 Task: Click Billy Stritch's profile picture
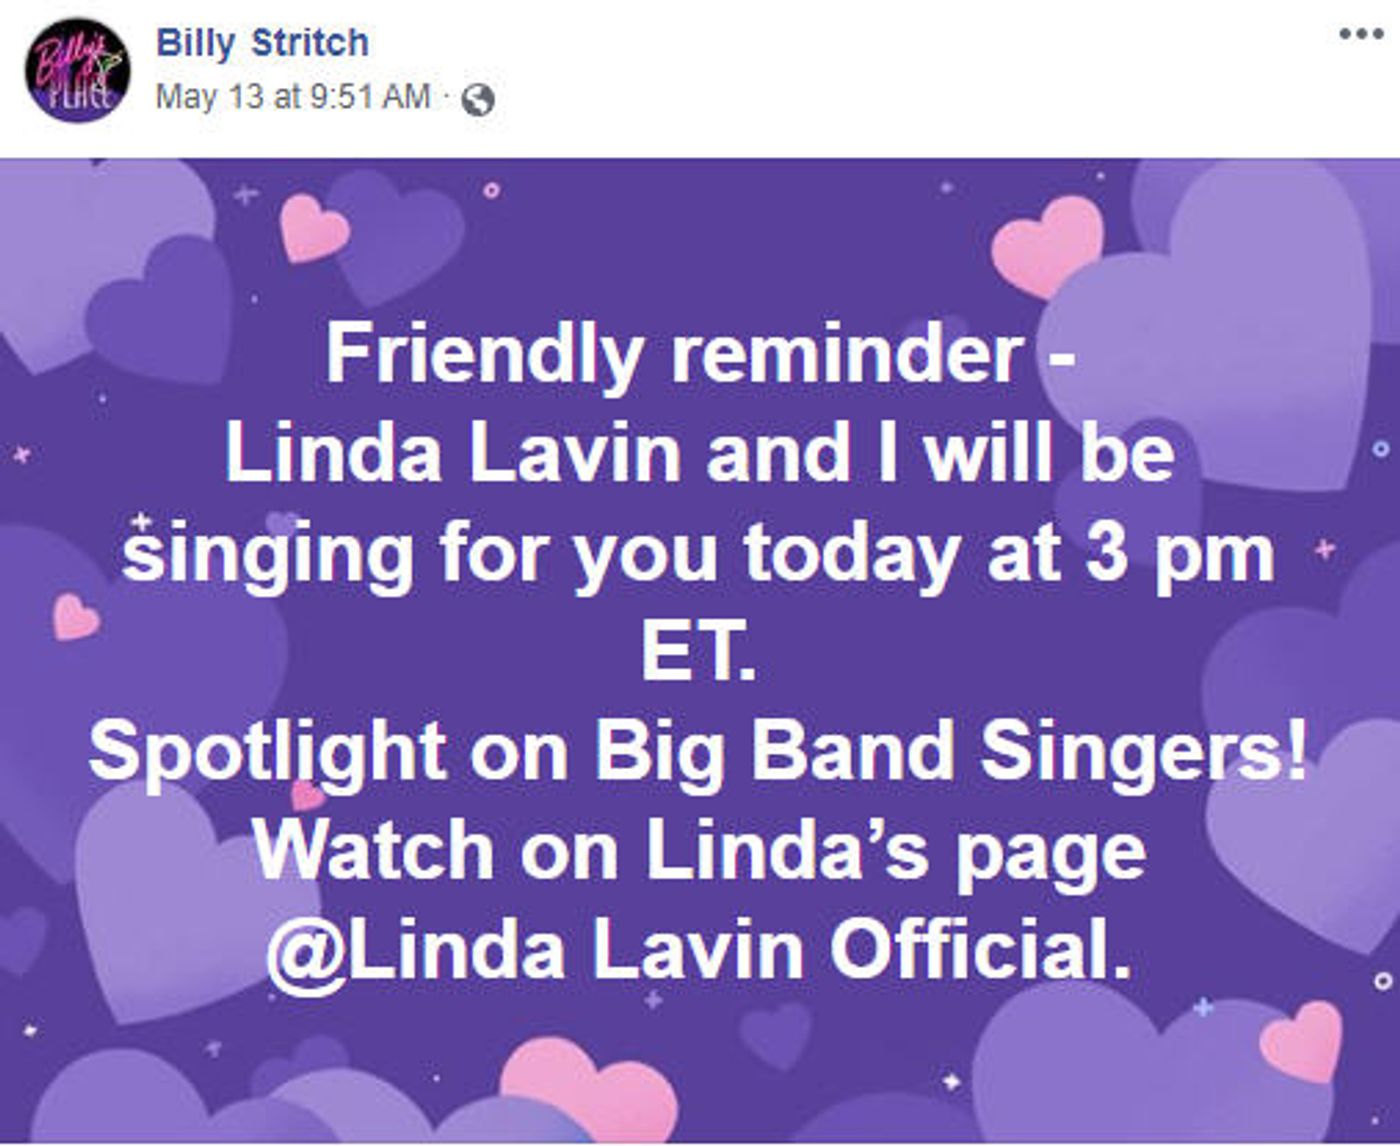(x=77, y=71)
